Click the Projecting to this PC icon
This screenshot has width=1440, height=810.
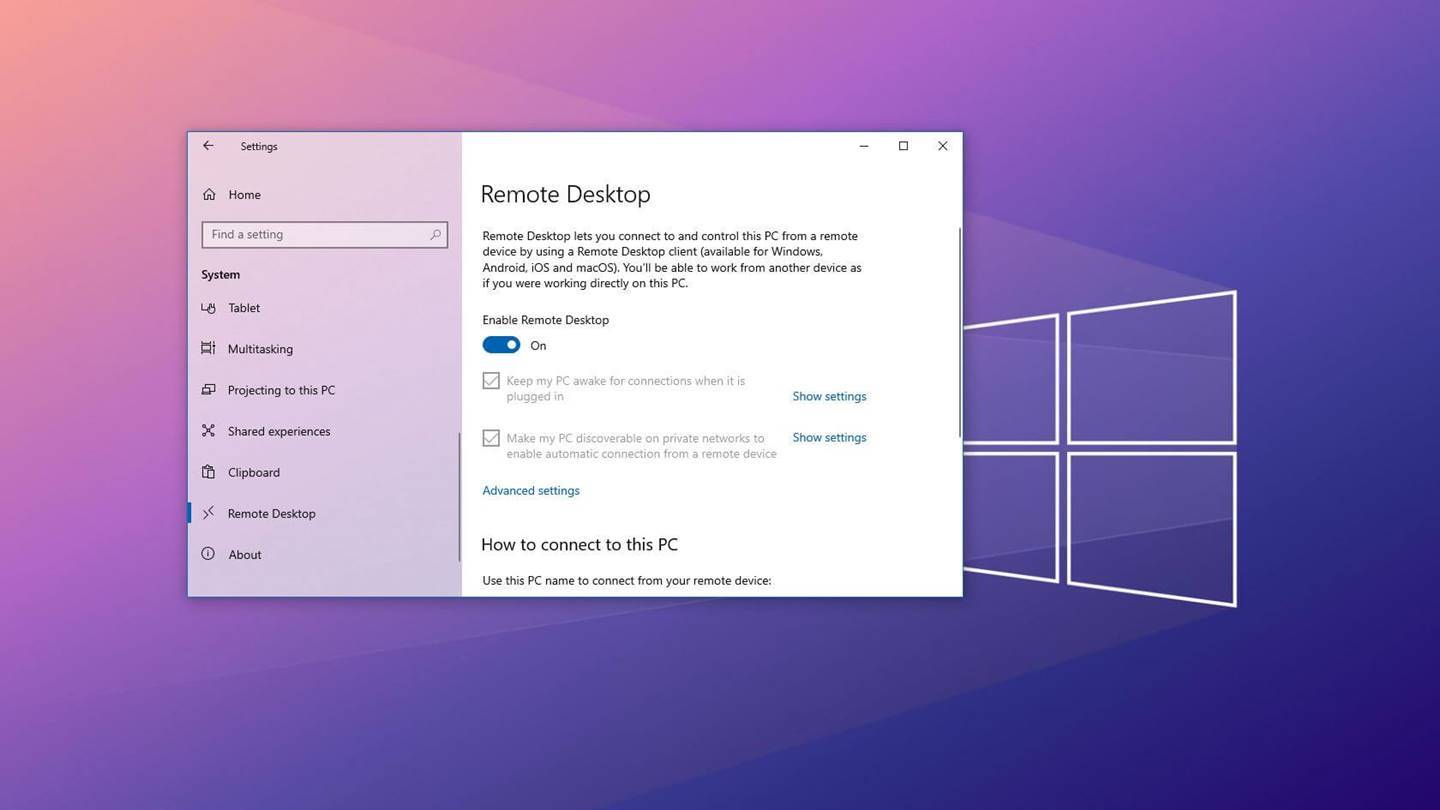[x=208, y=390]
